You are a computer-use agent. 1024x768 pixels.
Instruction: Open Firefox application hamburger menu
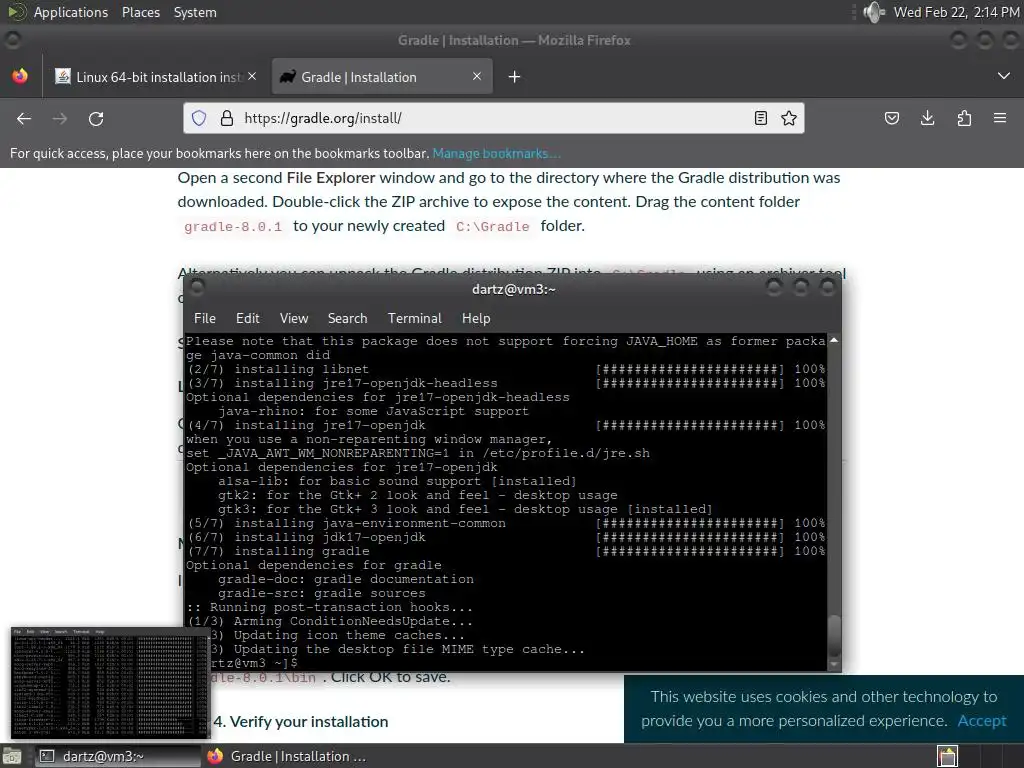[x=1000, y=118]
